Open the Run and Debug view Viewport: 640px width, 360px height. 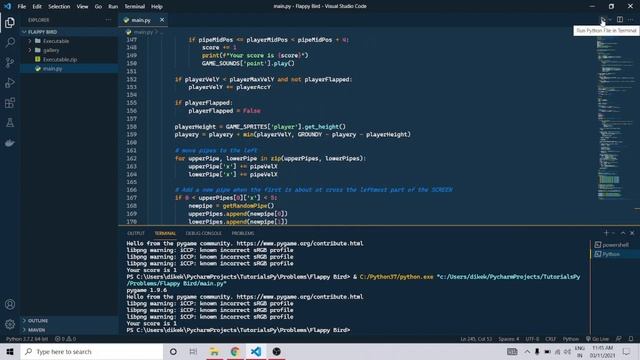[x=10, y=82]
